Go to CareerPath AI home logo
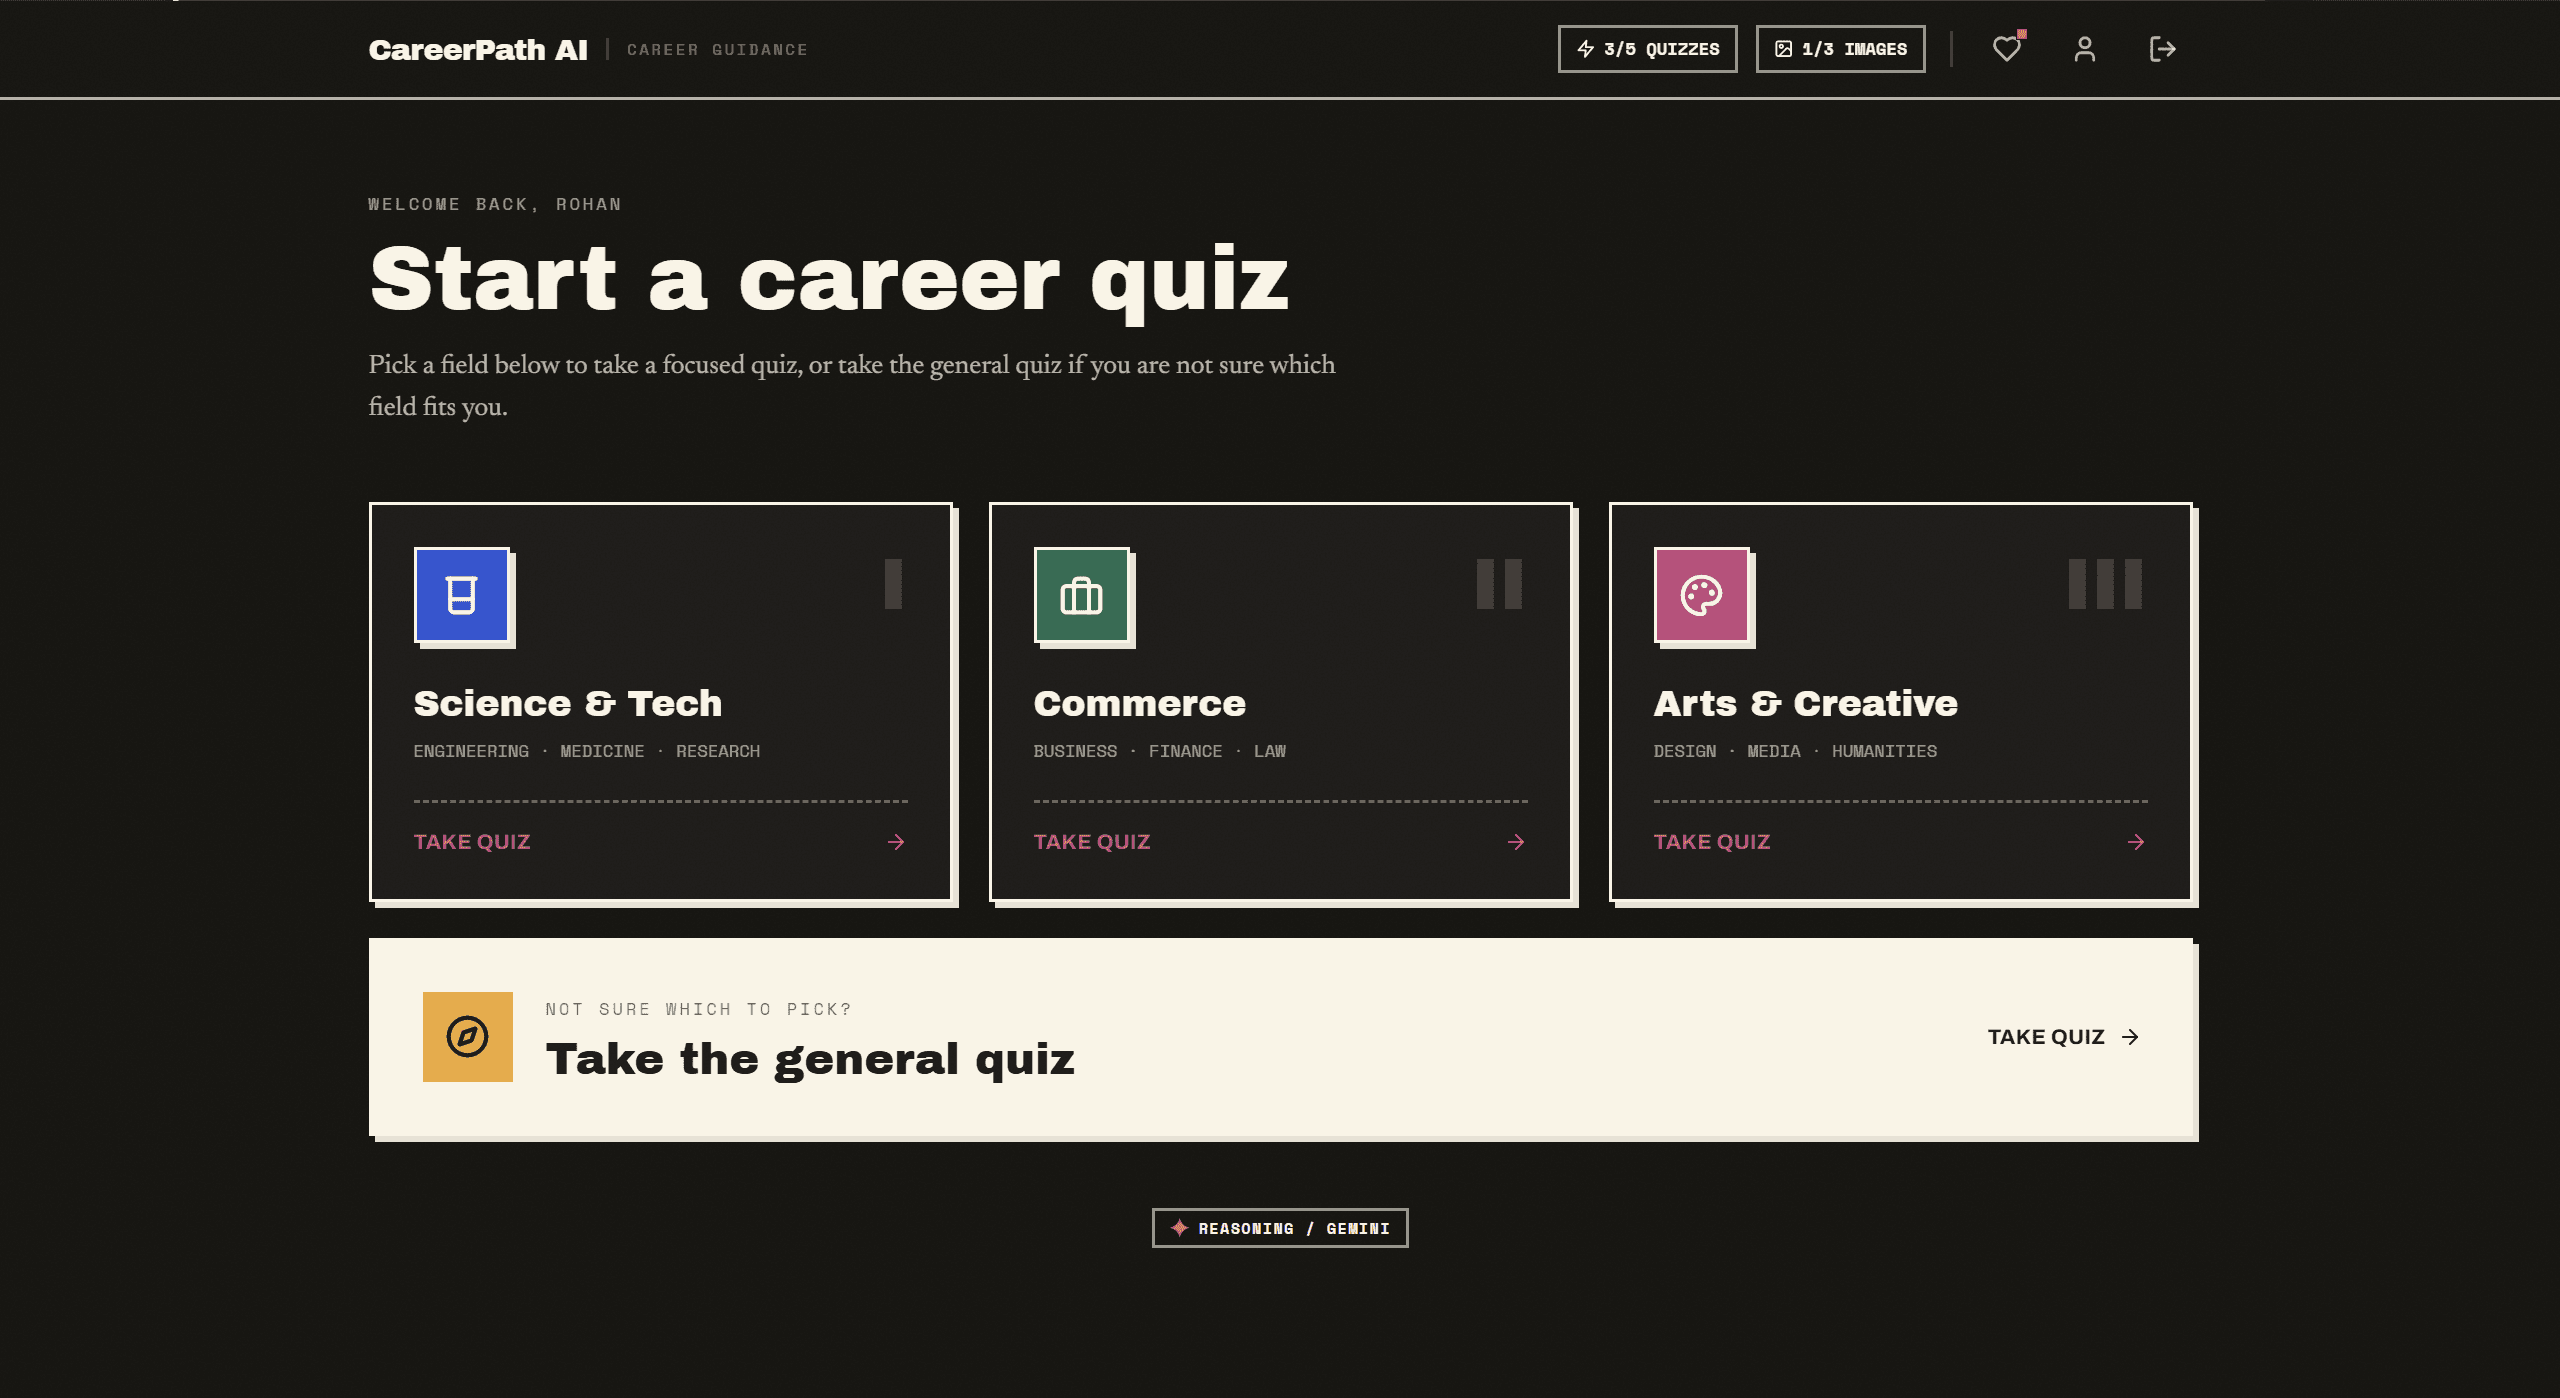The height and width of the screenshot is (1398, 2560). (478, 50)
